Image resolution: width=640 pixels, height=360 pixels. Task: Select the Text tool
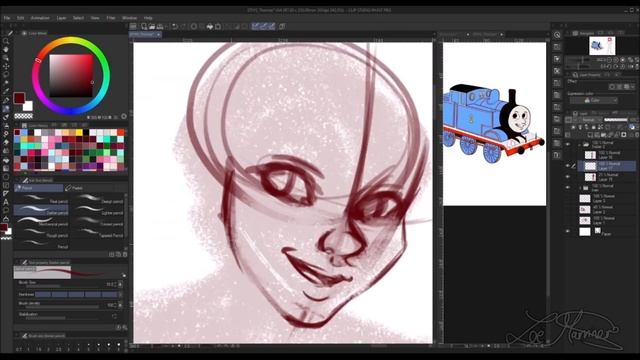point(6,202)
